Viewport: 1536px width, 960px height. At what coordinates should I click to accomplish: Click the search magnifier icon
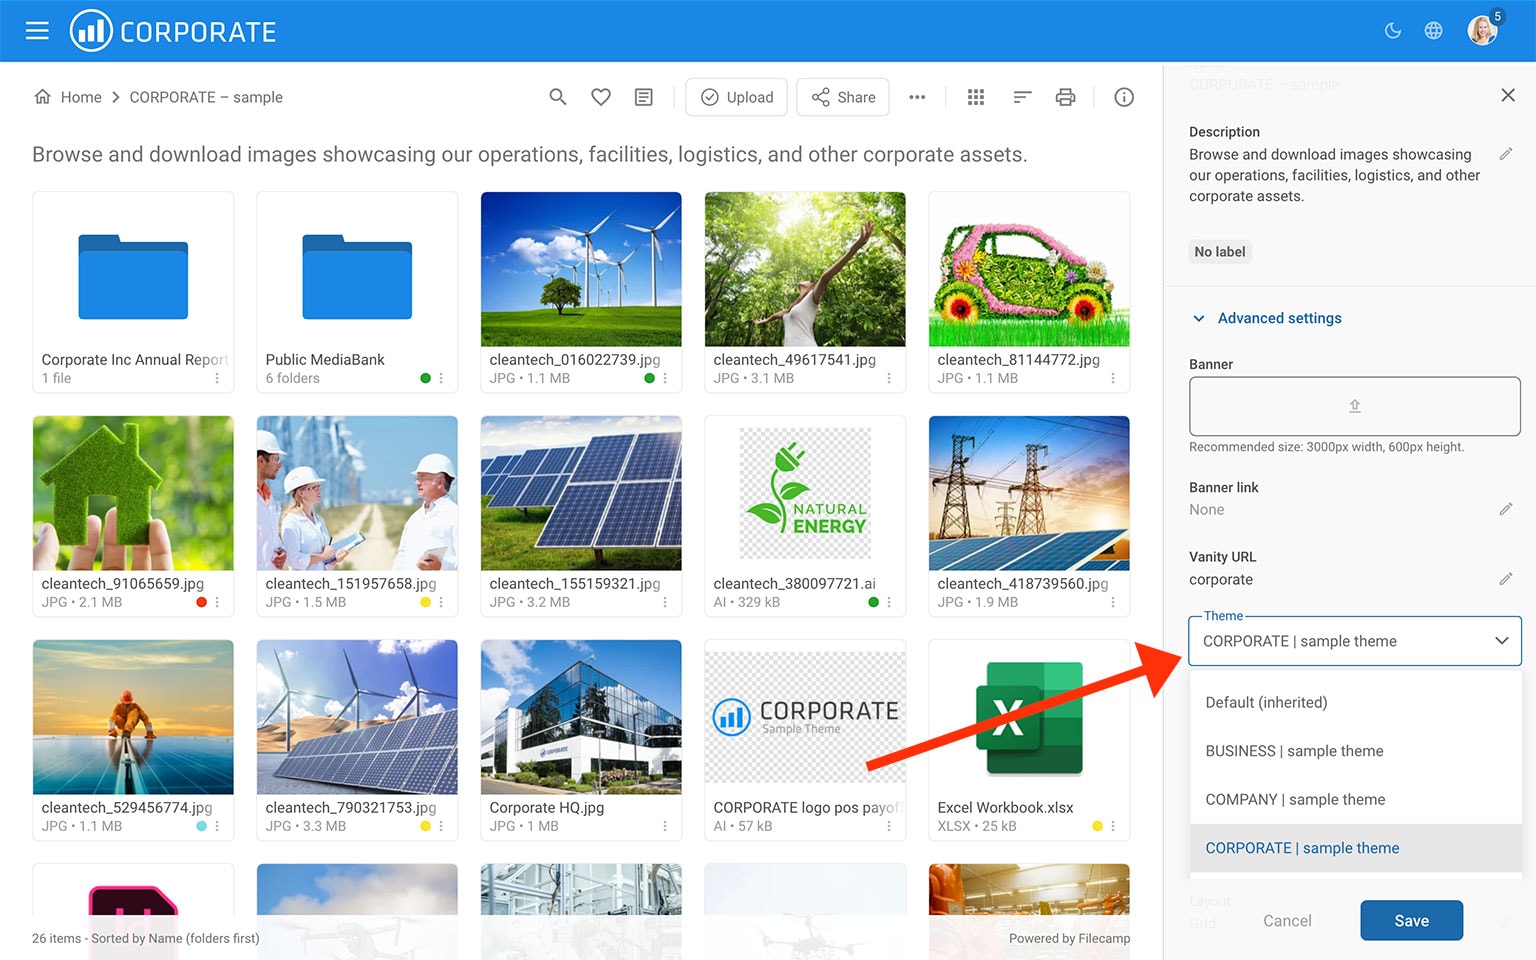tap(558, 97)
